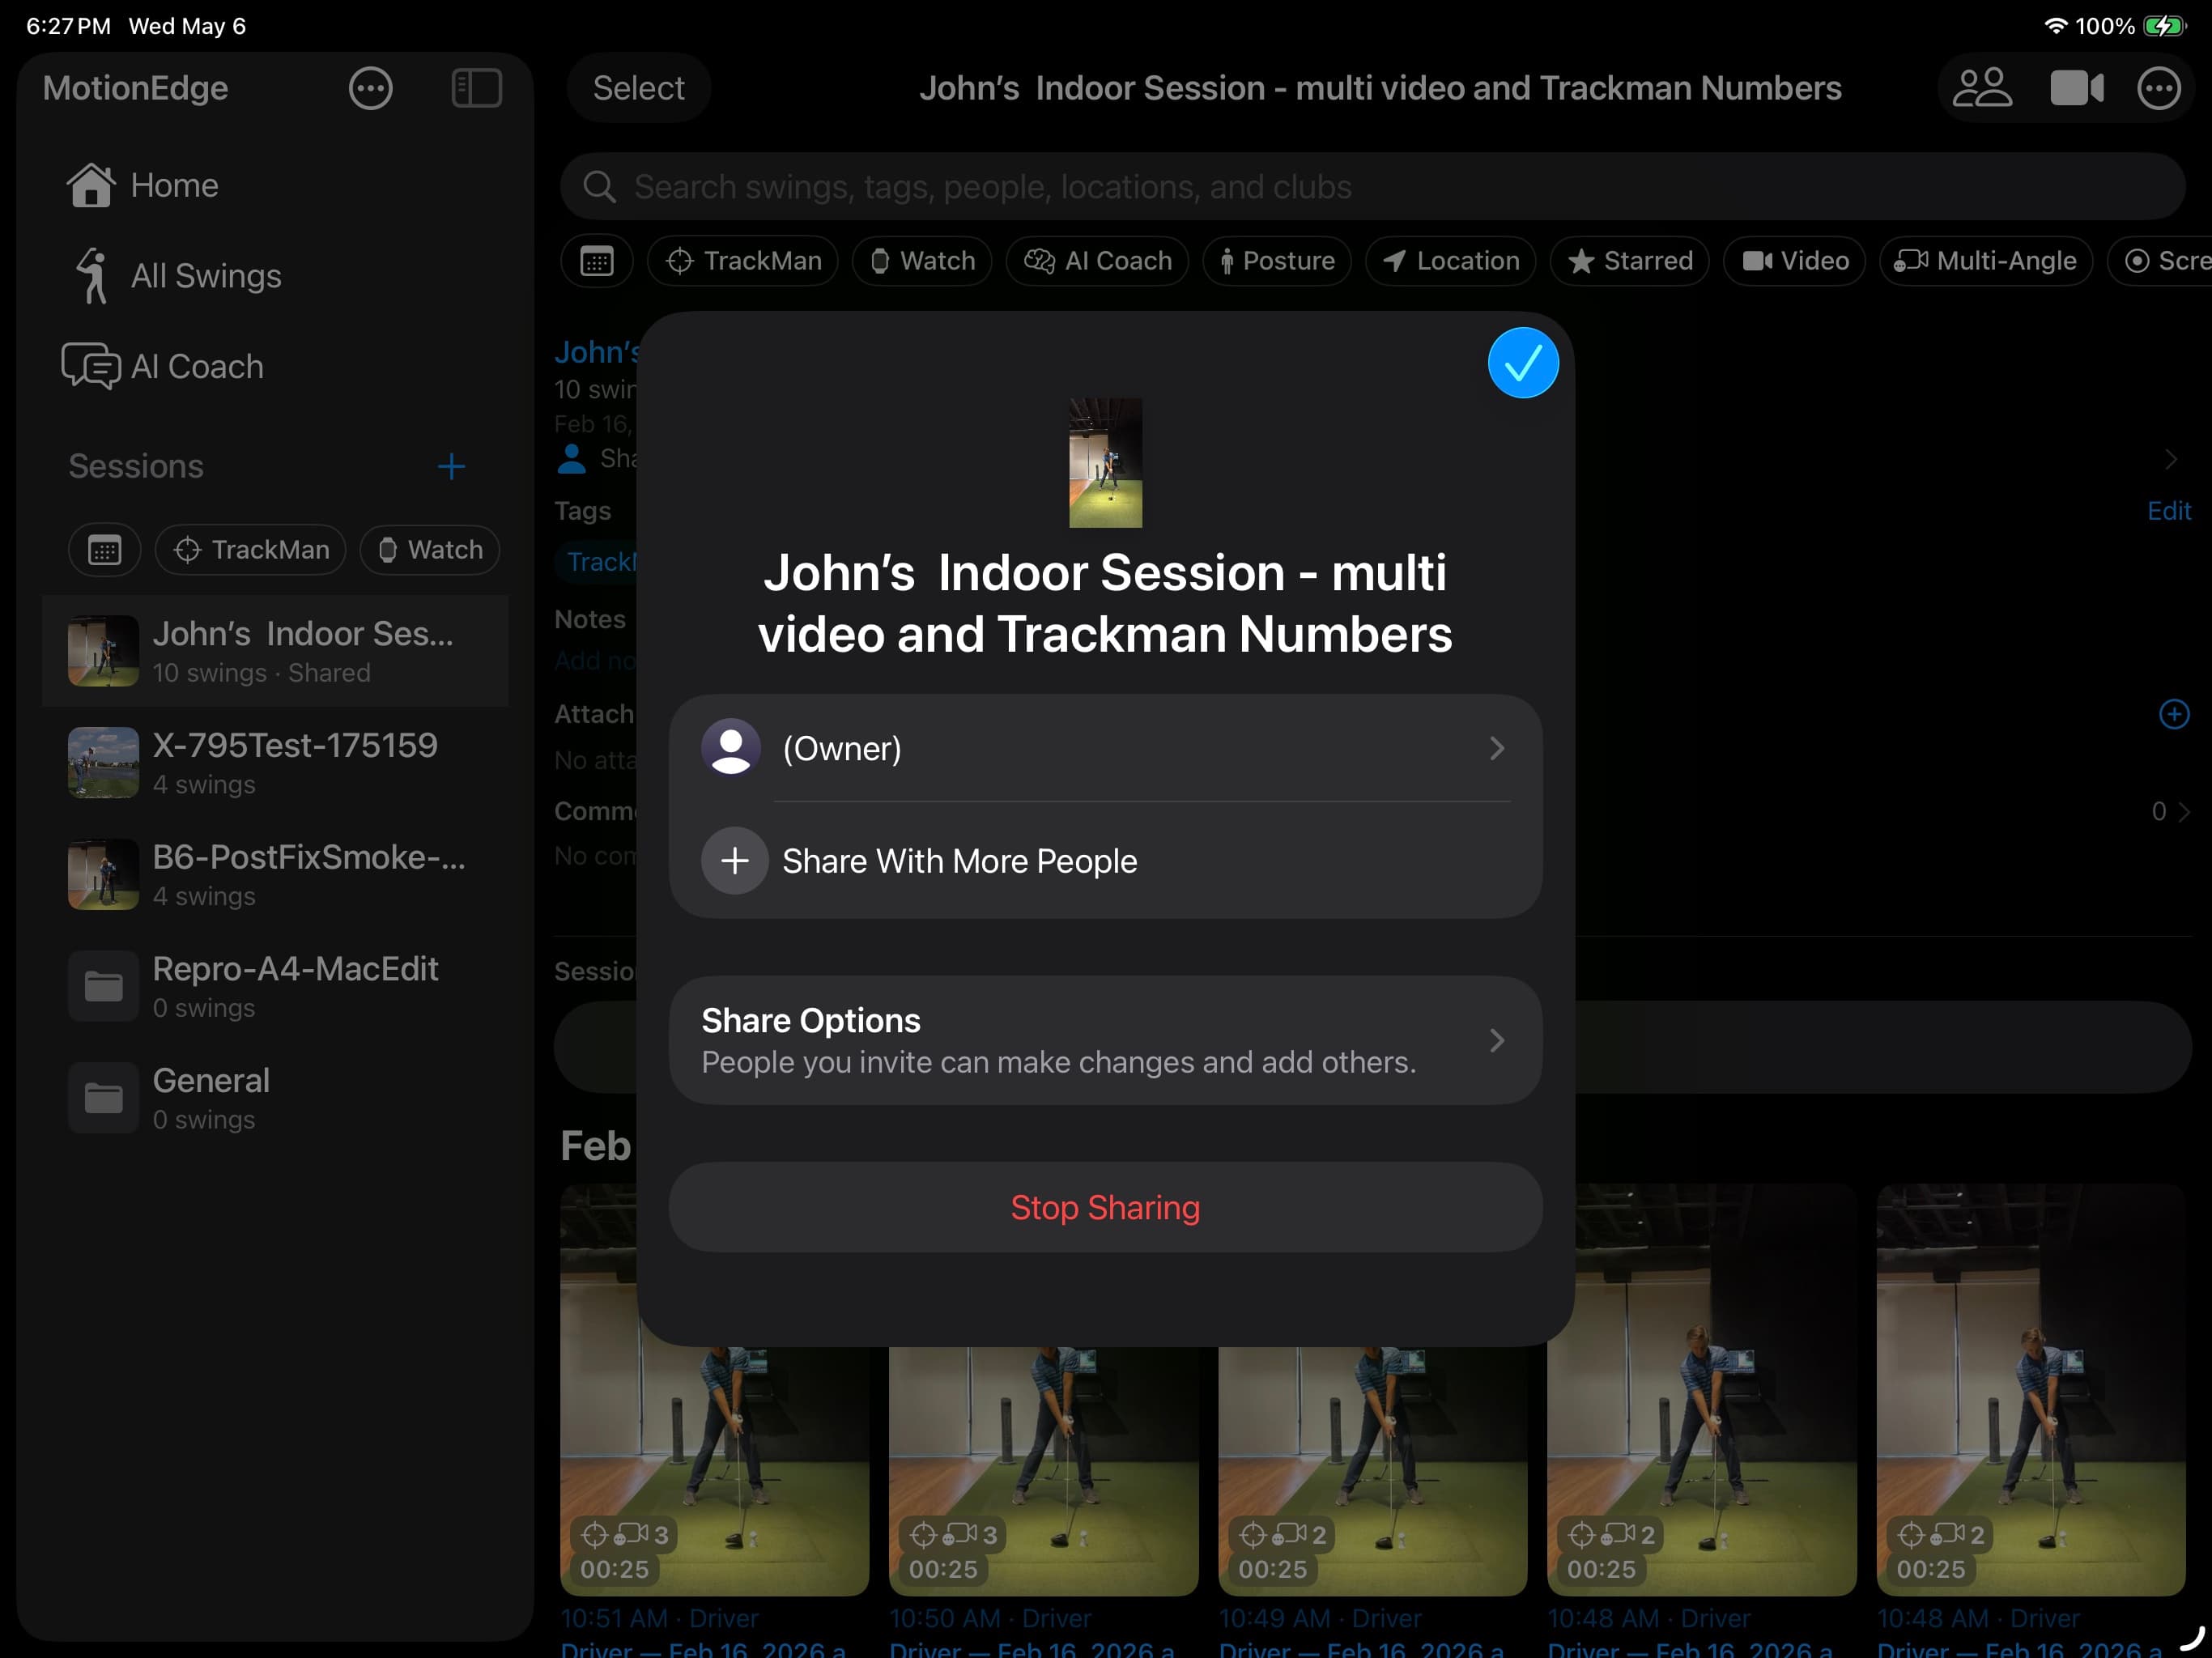2212x1658 pixels.
Task: Click the Select button
Action: pyautogui.click(x=638, y=88)
